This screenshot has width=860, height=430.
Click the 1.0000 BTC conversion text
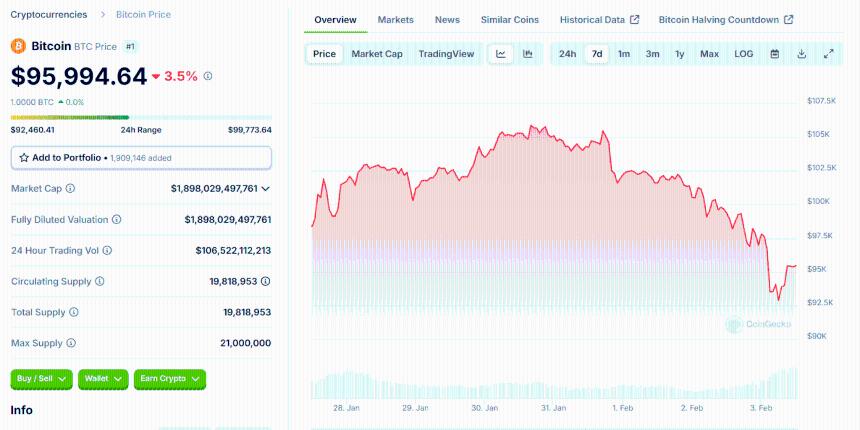32,102
